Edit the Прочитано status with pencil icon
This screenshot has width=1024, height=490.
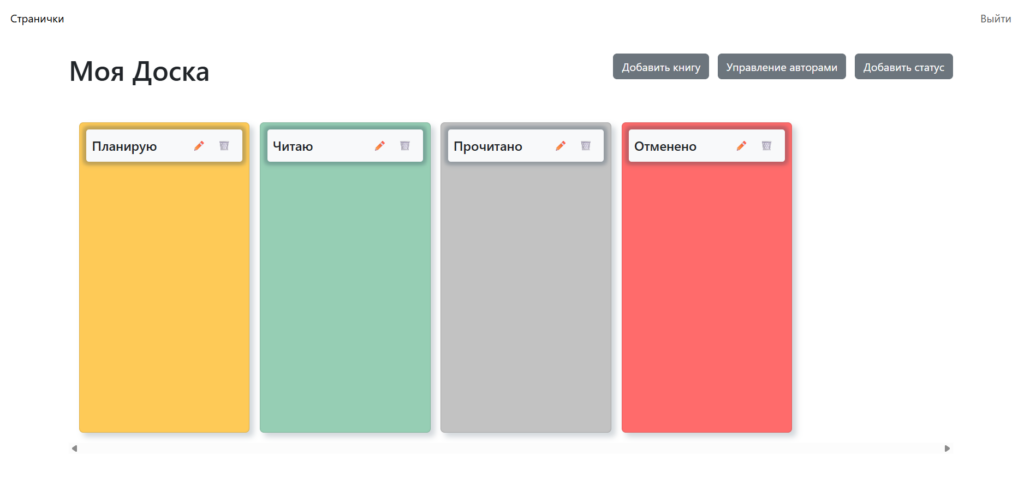click(x=561, y=146)
